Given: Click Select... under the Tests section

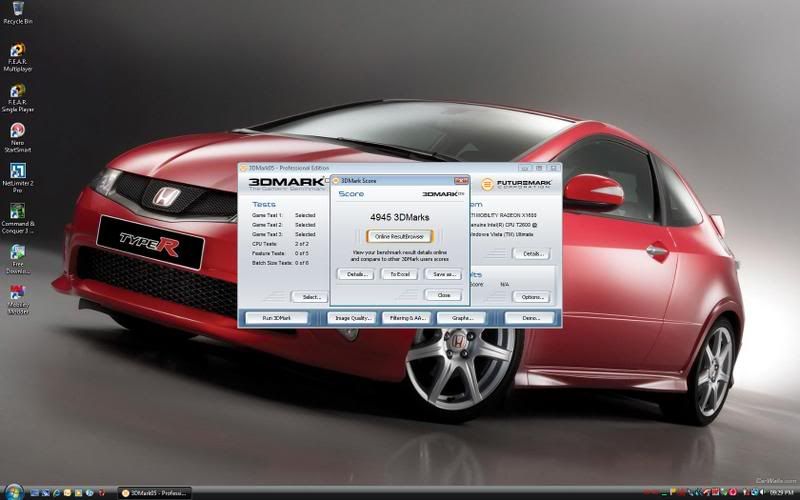Looking at the screenshot, I should click(x=310, y=297).
